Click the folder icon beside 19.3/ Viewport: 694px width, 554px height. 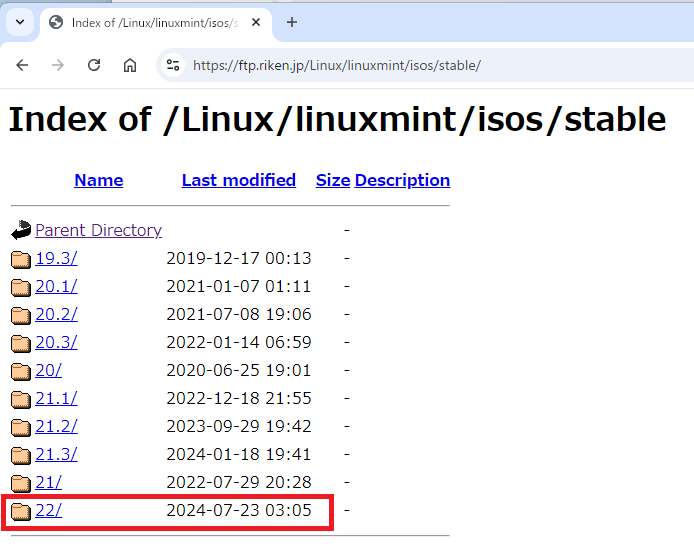coord(21,259)
